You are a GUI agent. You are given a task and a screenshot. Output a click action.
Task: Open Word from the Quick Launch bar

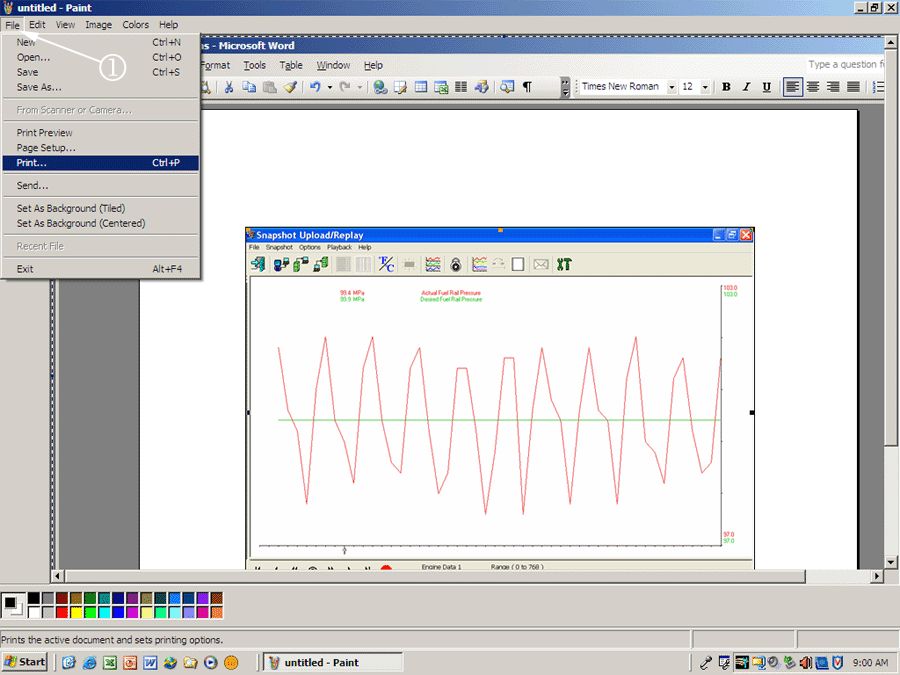150,662
